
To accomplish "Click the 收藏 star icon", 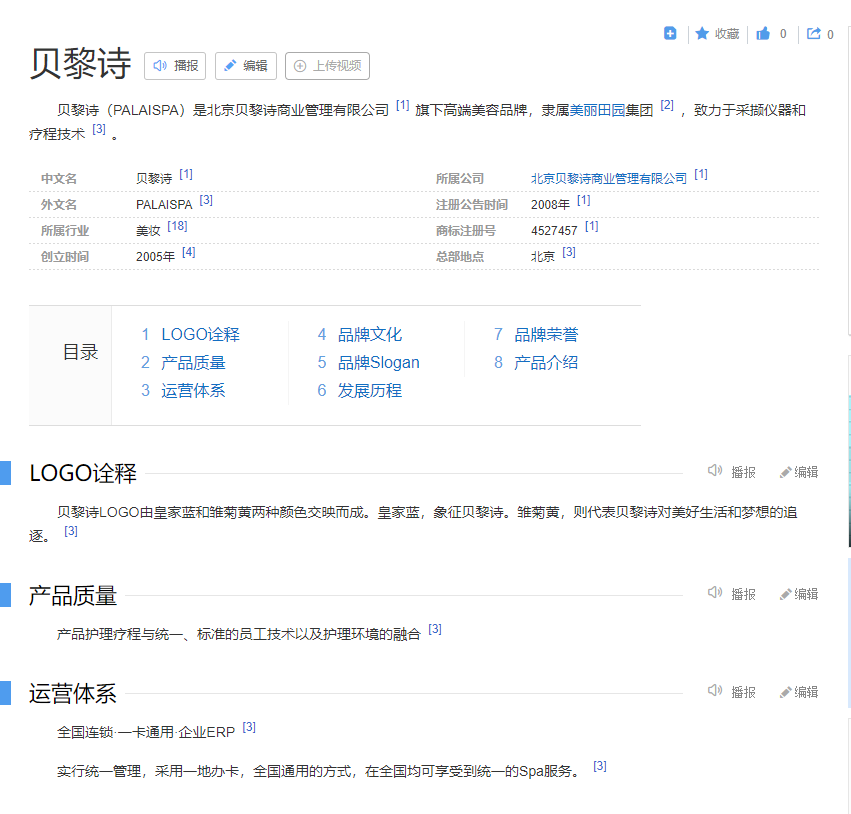I will pos(702,34).
